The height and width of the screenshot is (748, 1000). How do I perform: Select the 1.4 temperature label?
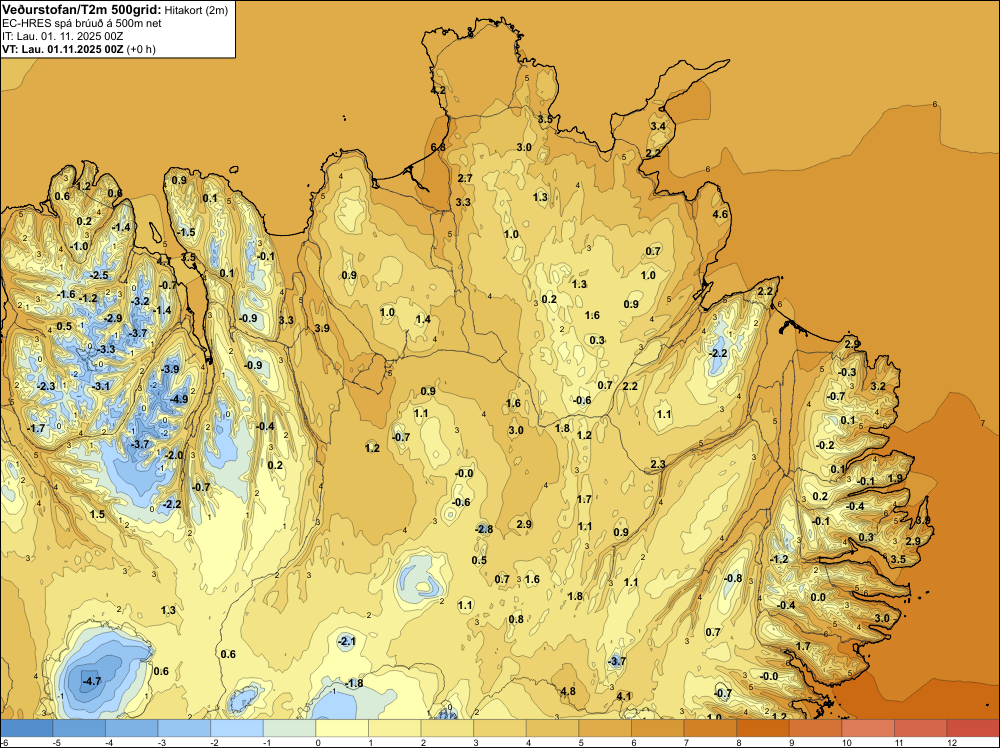[x=423, y=319]
